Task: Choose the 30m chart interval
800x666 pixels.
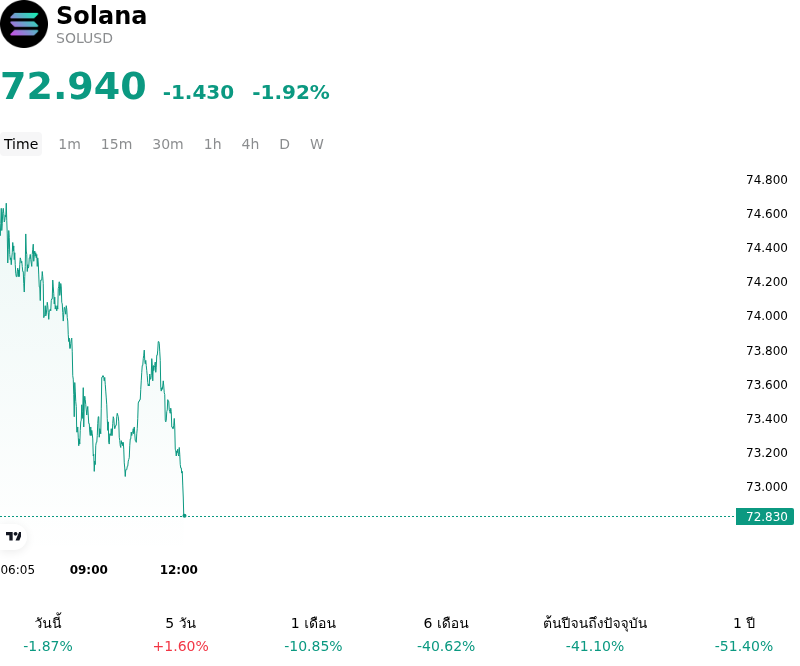Action: 168,144
